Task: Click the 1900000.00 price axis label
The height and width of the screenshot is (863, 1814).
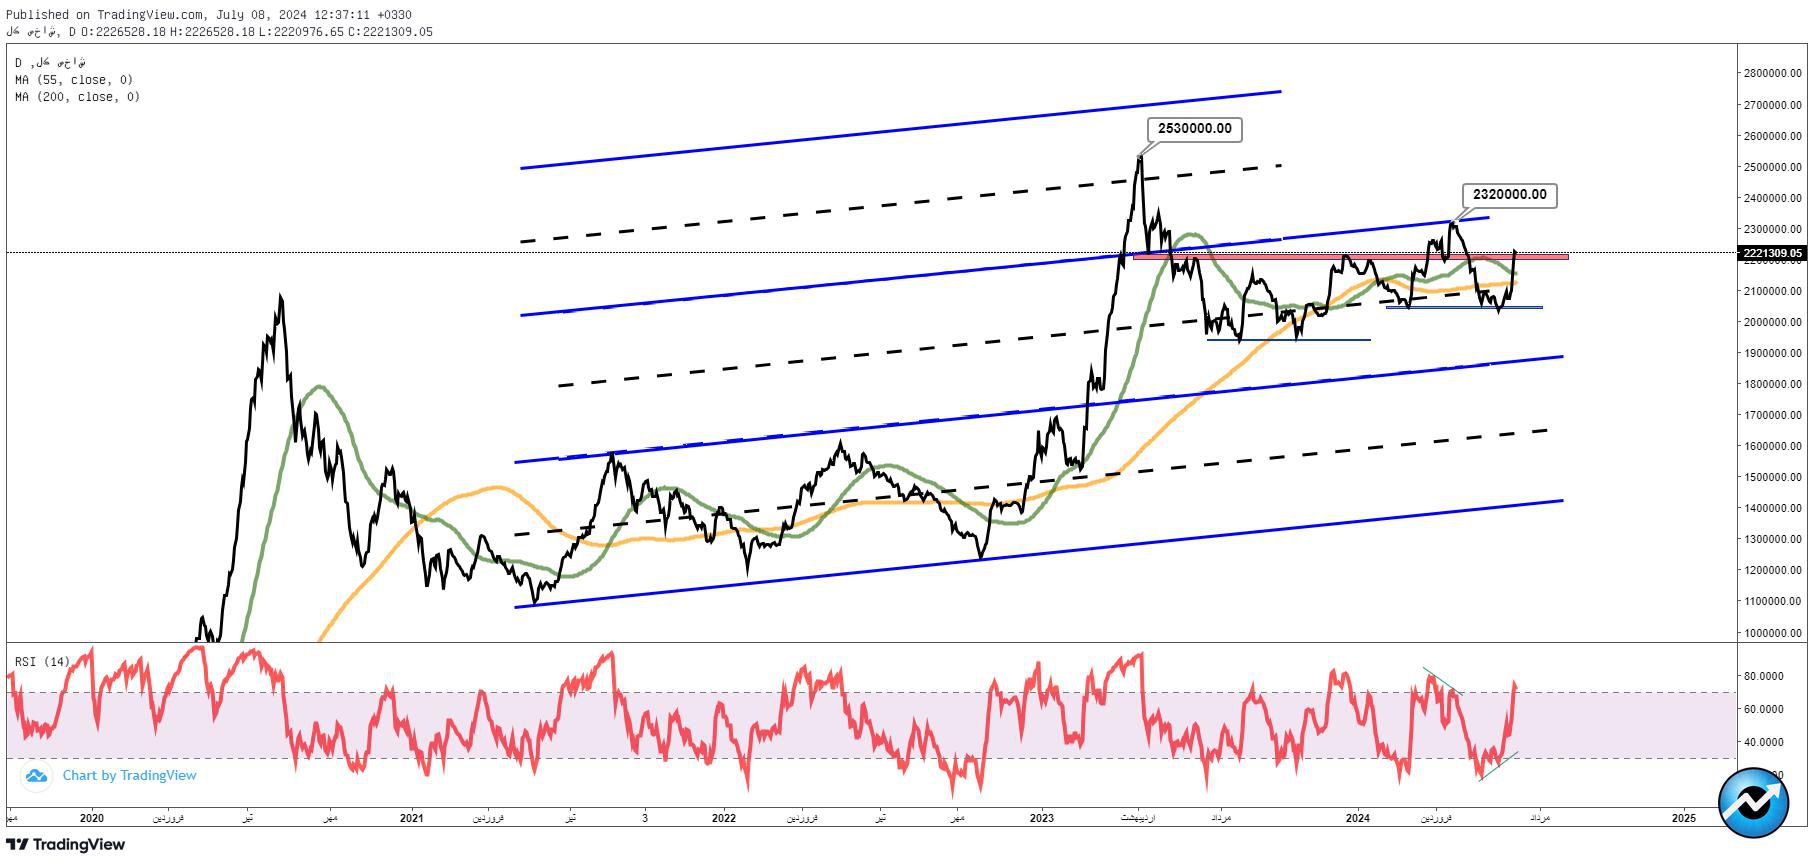Action: pos(1772,353)
